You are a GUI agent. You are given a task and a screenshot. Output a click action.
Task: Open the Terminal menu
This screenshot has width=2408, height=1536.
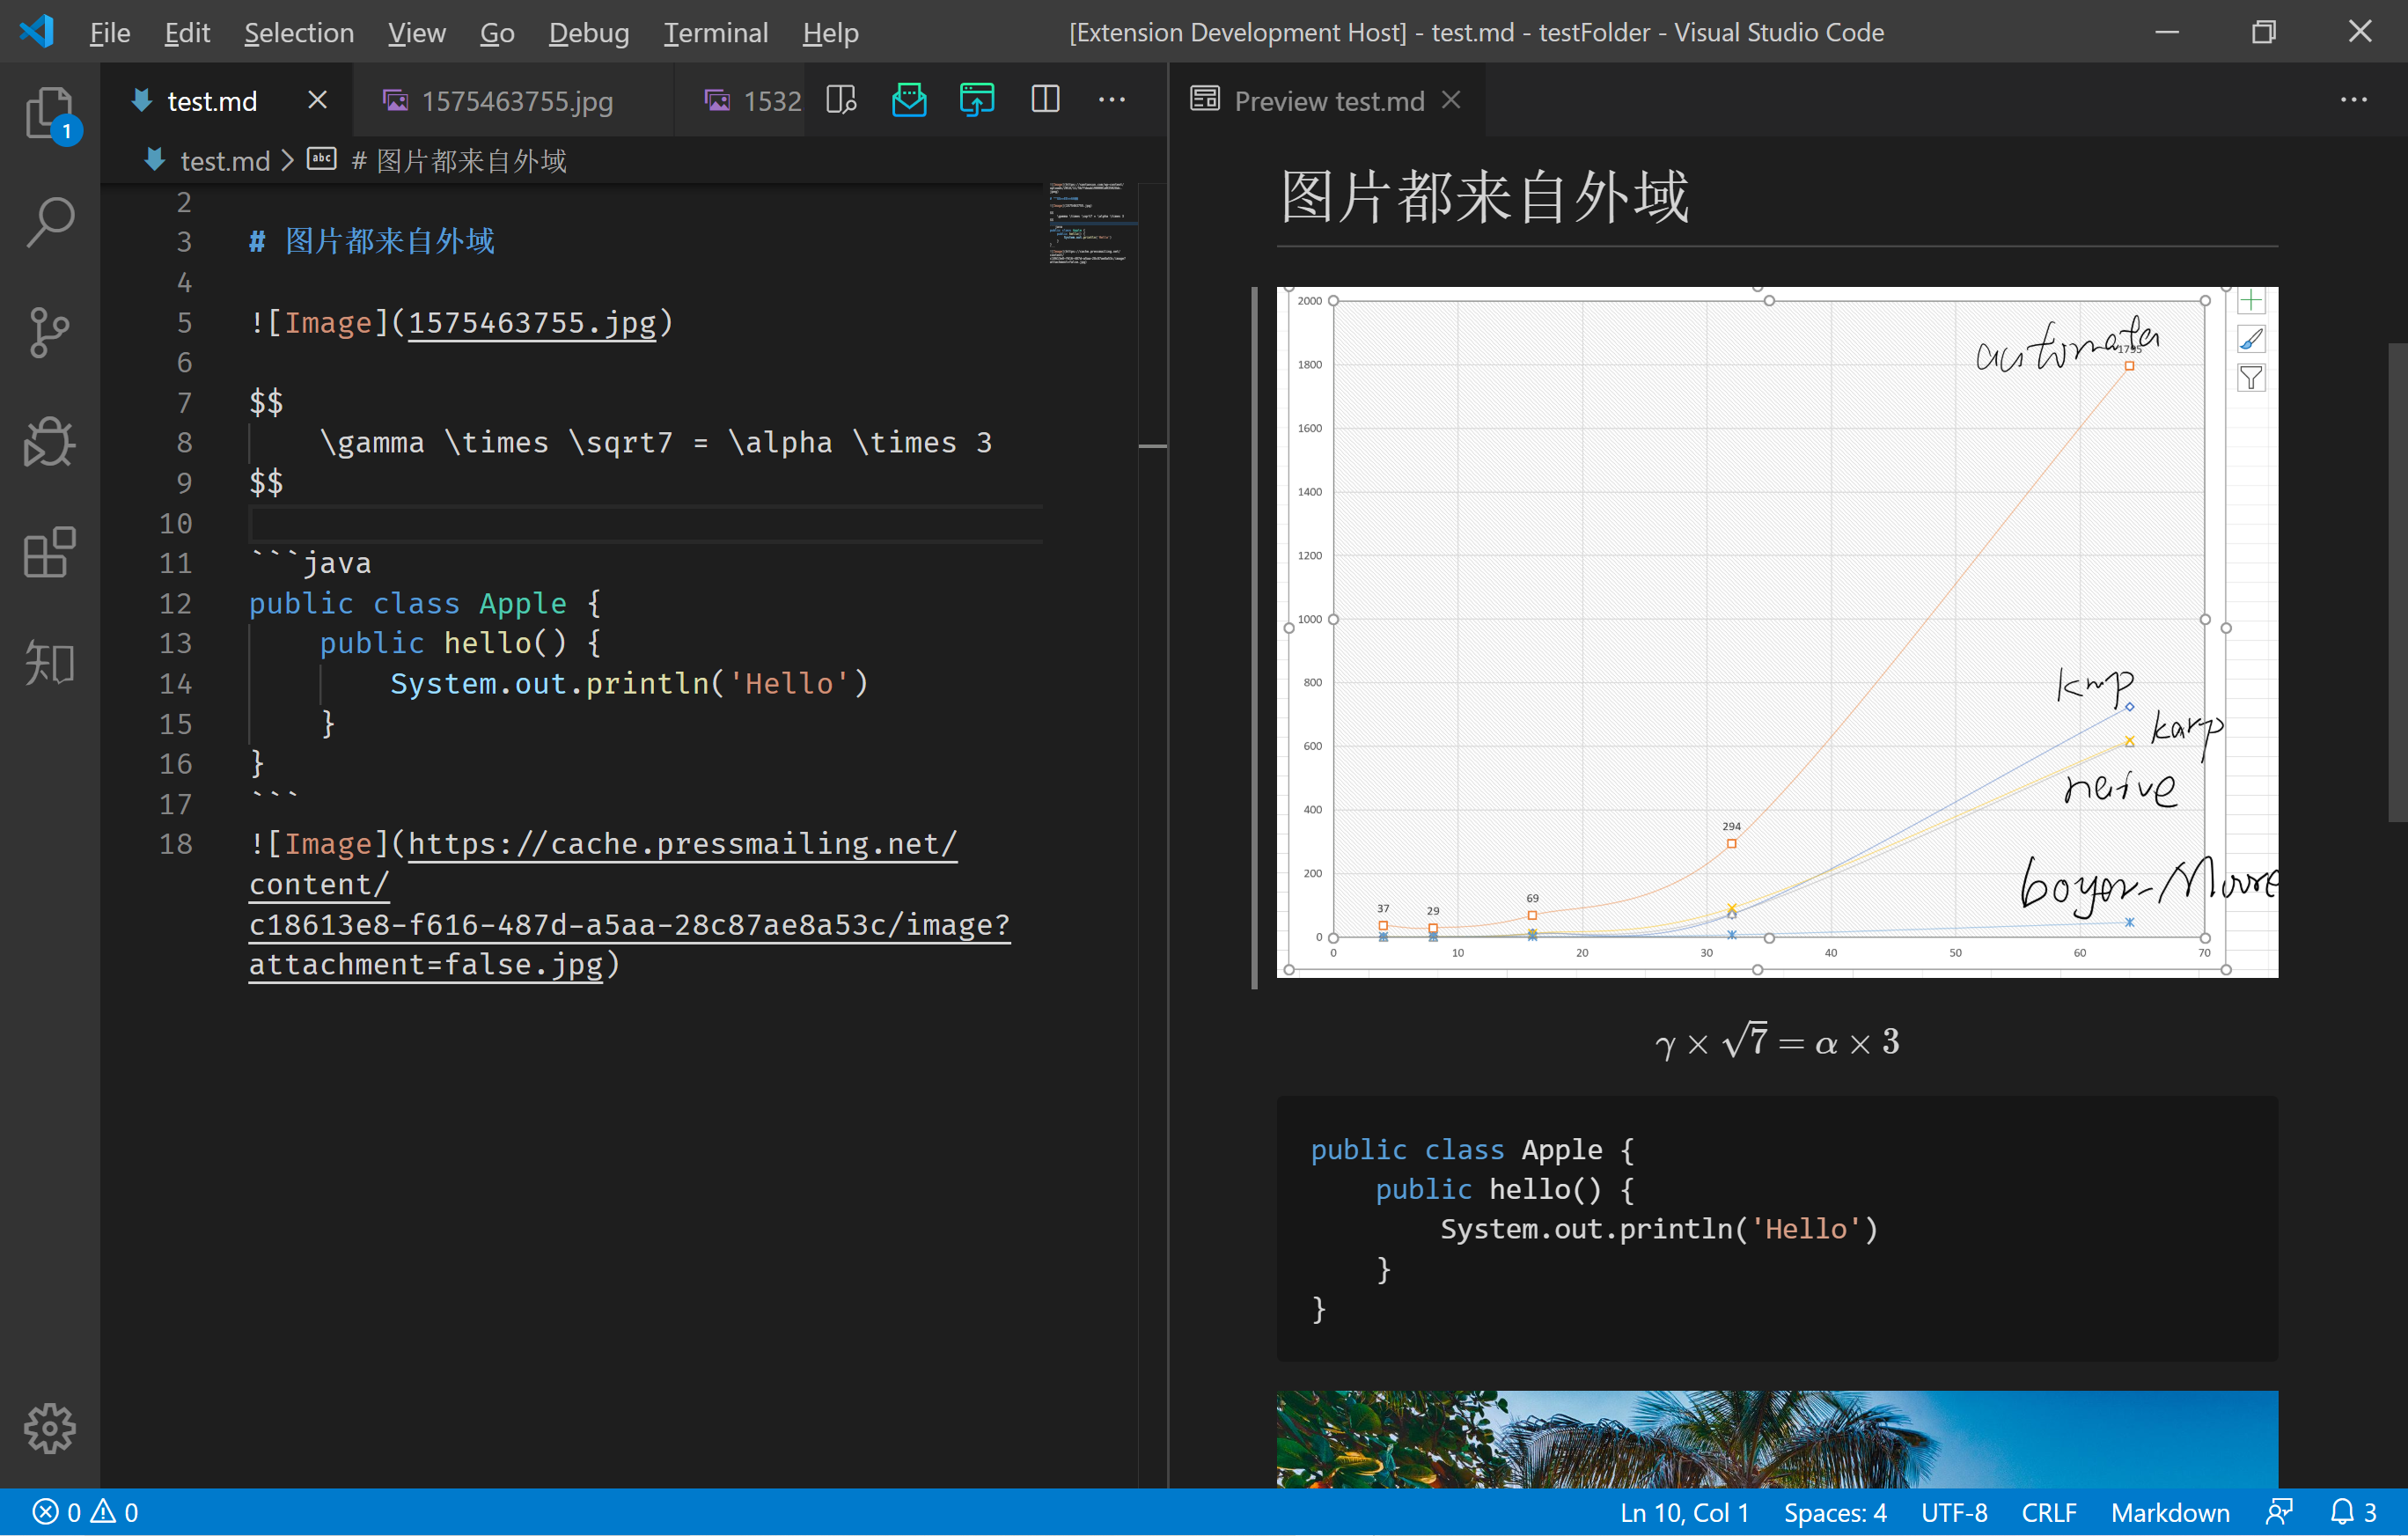click(x=716, y=33)
